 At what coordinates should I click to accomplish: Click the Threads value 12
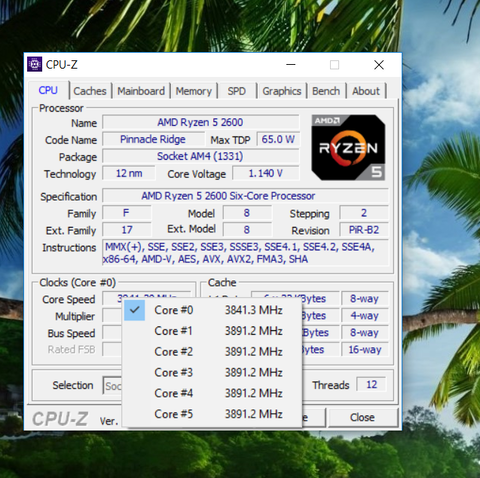tap(371, 385)
